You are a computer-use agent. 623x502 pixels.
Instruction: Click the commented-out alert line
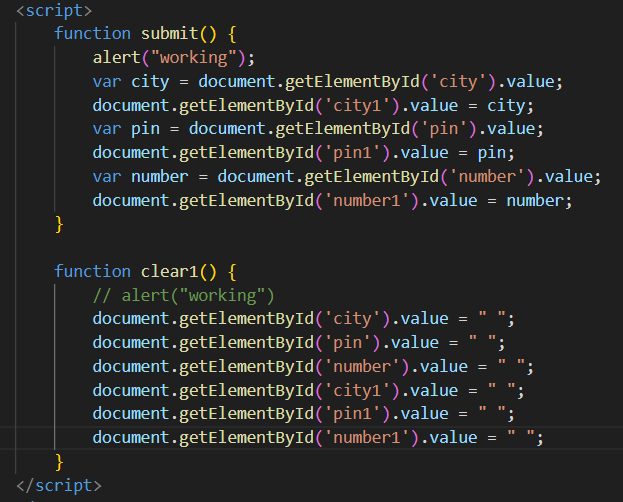pos(183,295)
